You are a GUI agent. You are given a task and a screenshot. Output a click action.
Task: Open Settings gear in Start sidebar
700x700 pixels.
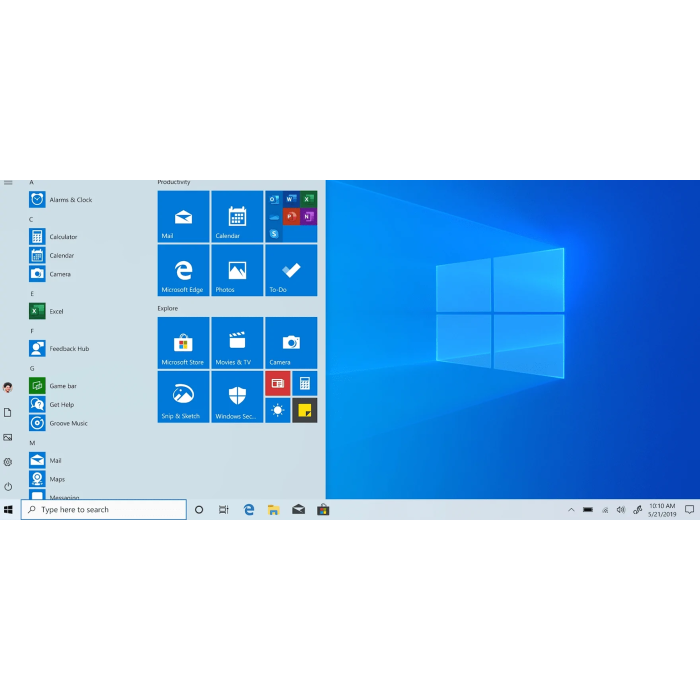click(8, 462)
